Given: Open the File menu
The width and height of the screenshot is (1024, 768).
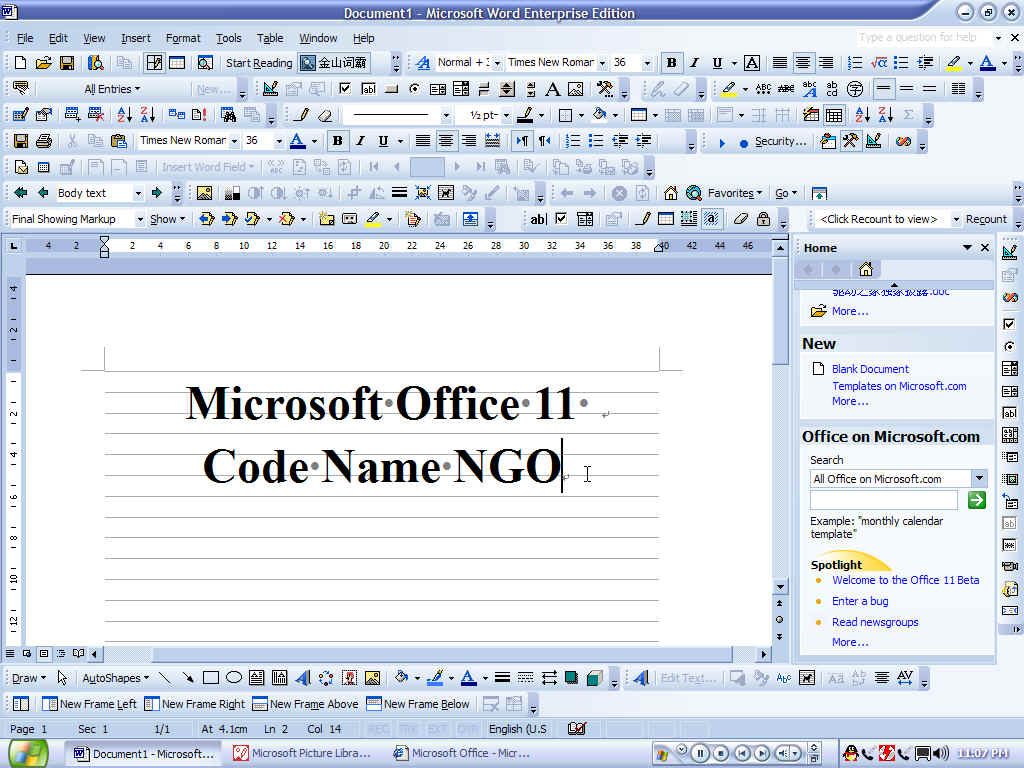Looking at the screenshot, I should point(25,38).
